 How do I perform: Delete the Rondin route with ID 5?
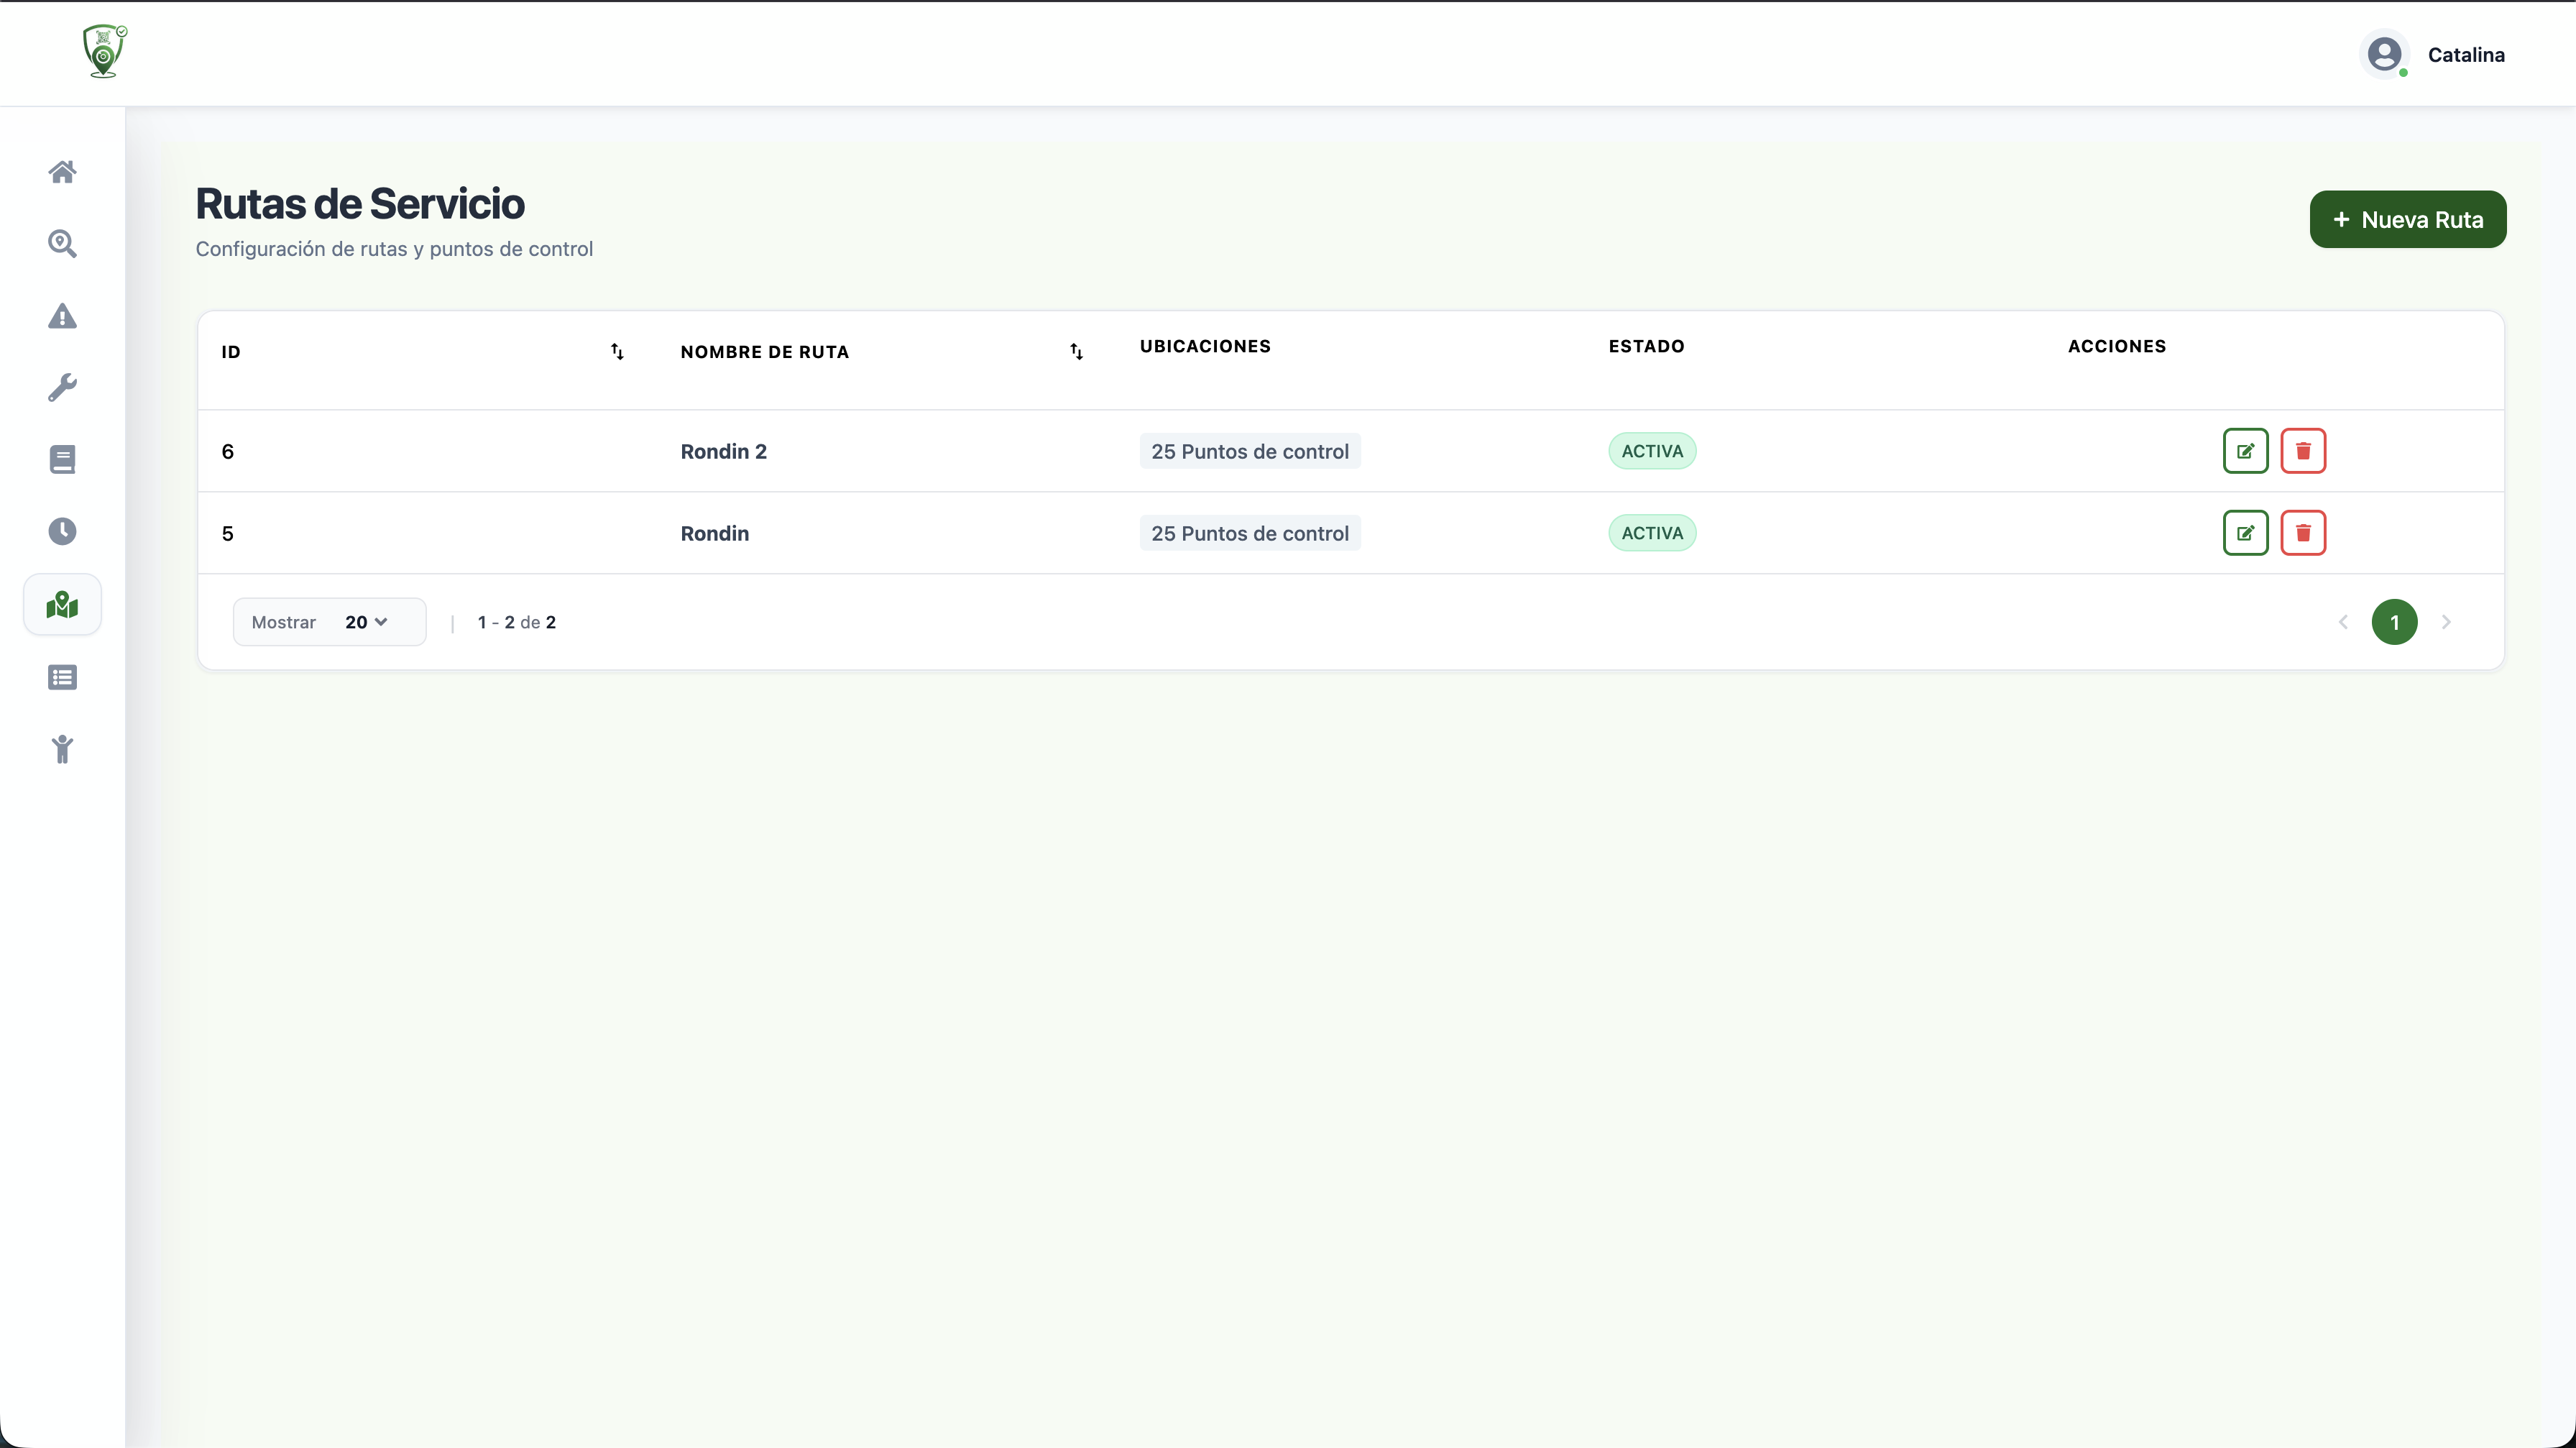coord(2303,533)
